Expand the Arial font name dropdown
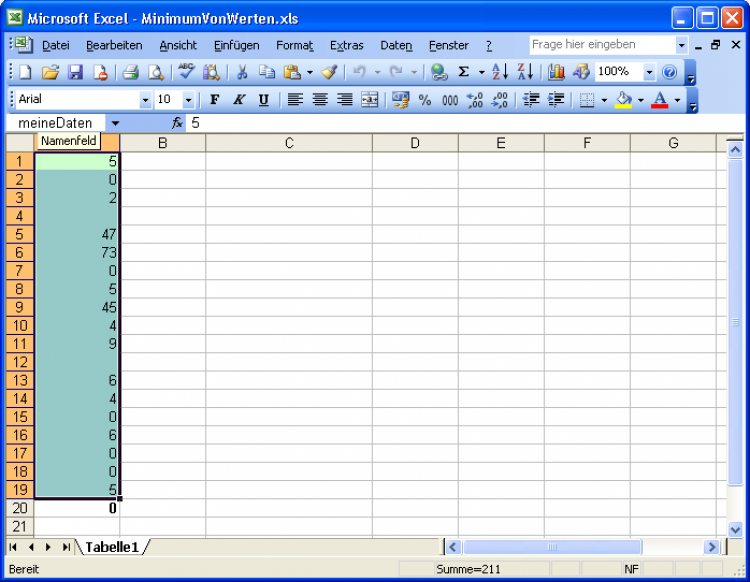Screen dimensions: 750x582 point(145,100)
